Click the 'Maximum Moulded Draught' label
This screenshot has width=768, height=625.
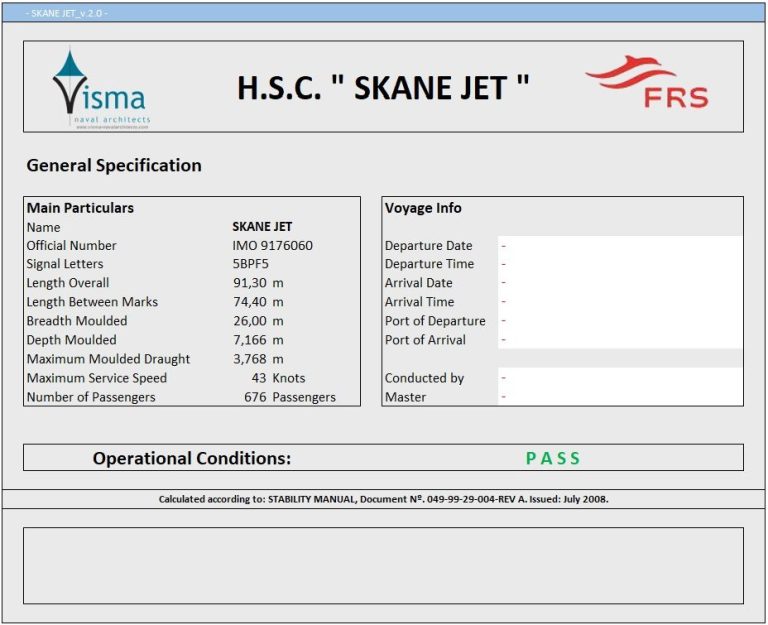[108, 359]
